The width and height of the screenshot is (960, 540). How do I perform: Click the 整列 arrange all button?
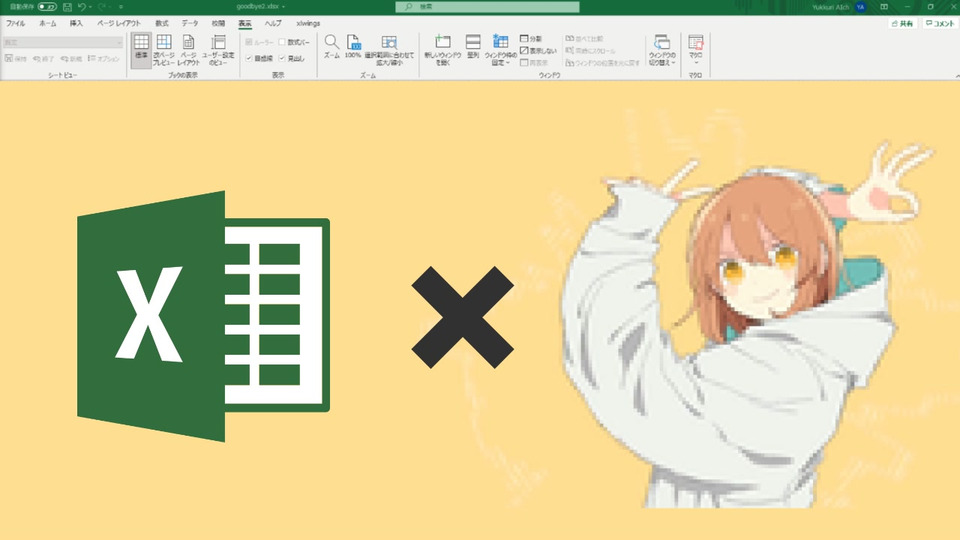point(473,47)
